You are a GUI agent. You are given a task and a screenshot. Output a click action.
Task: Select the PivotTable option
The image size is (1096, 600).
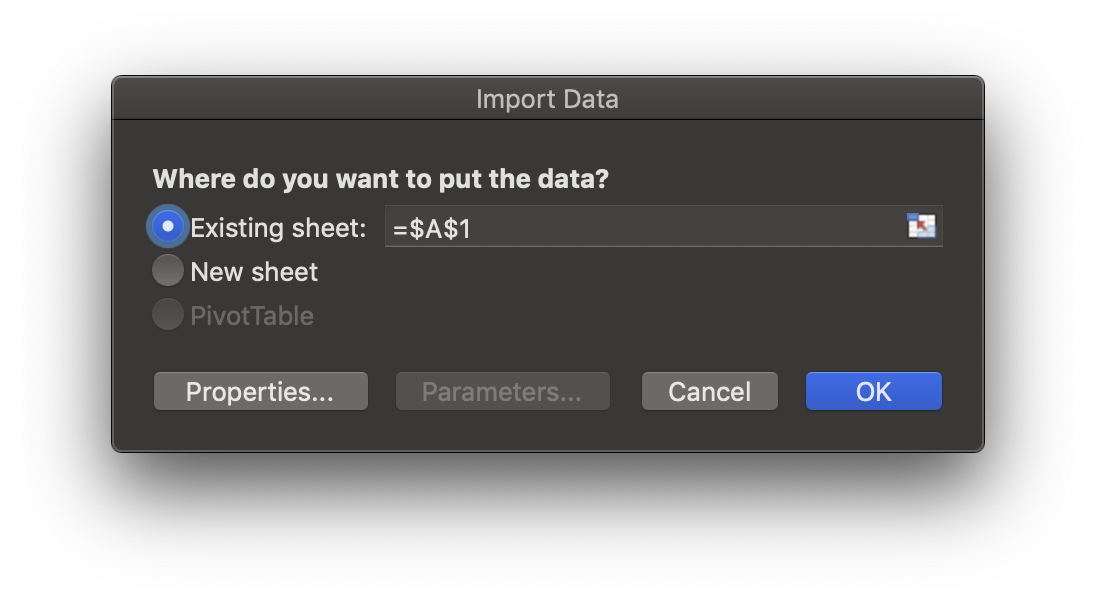168,315
